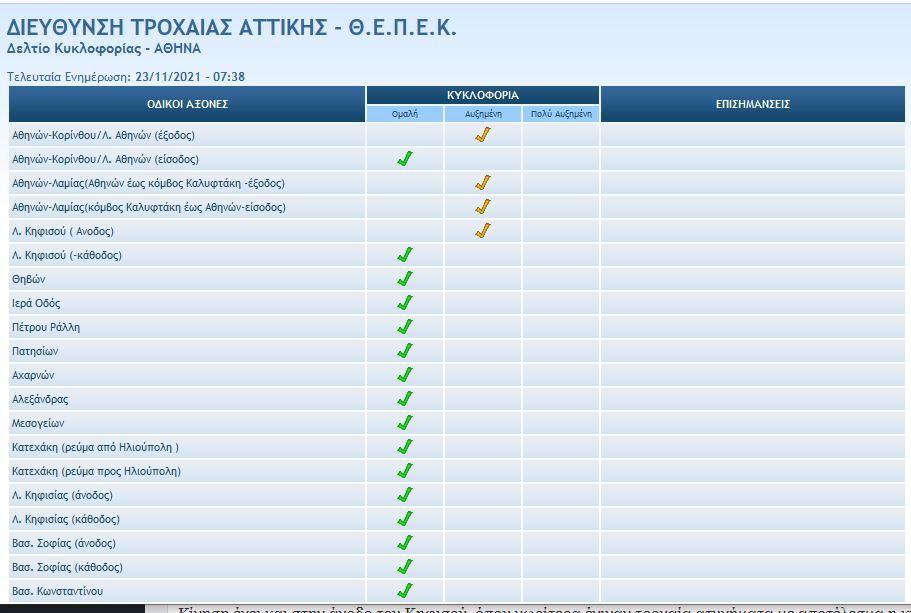This screenshot has width=911, height=613.
Task: Click orange checkmark in Λ. Κηφισού (Ανοδος) row
Action: tap(483, 231)
